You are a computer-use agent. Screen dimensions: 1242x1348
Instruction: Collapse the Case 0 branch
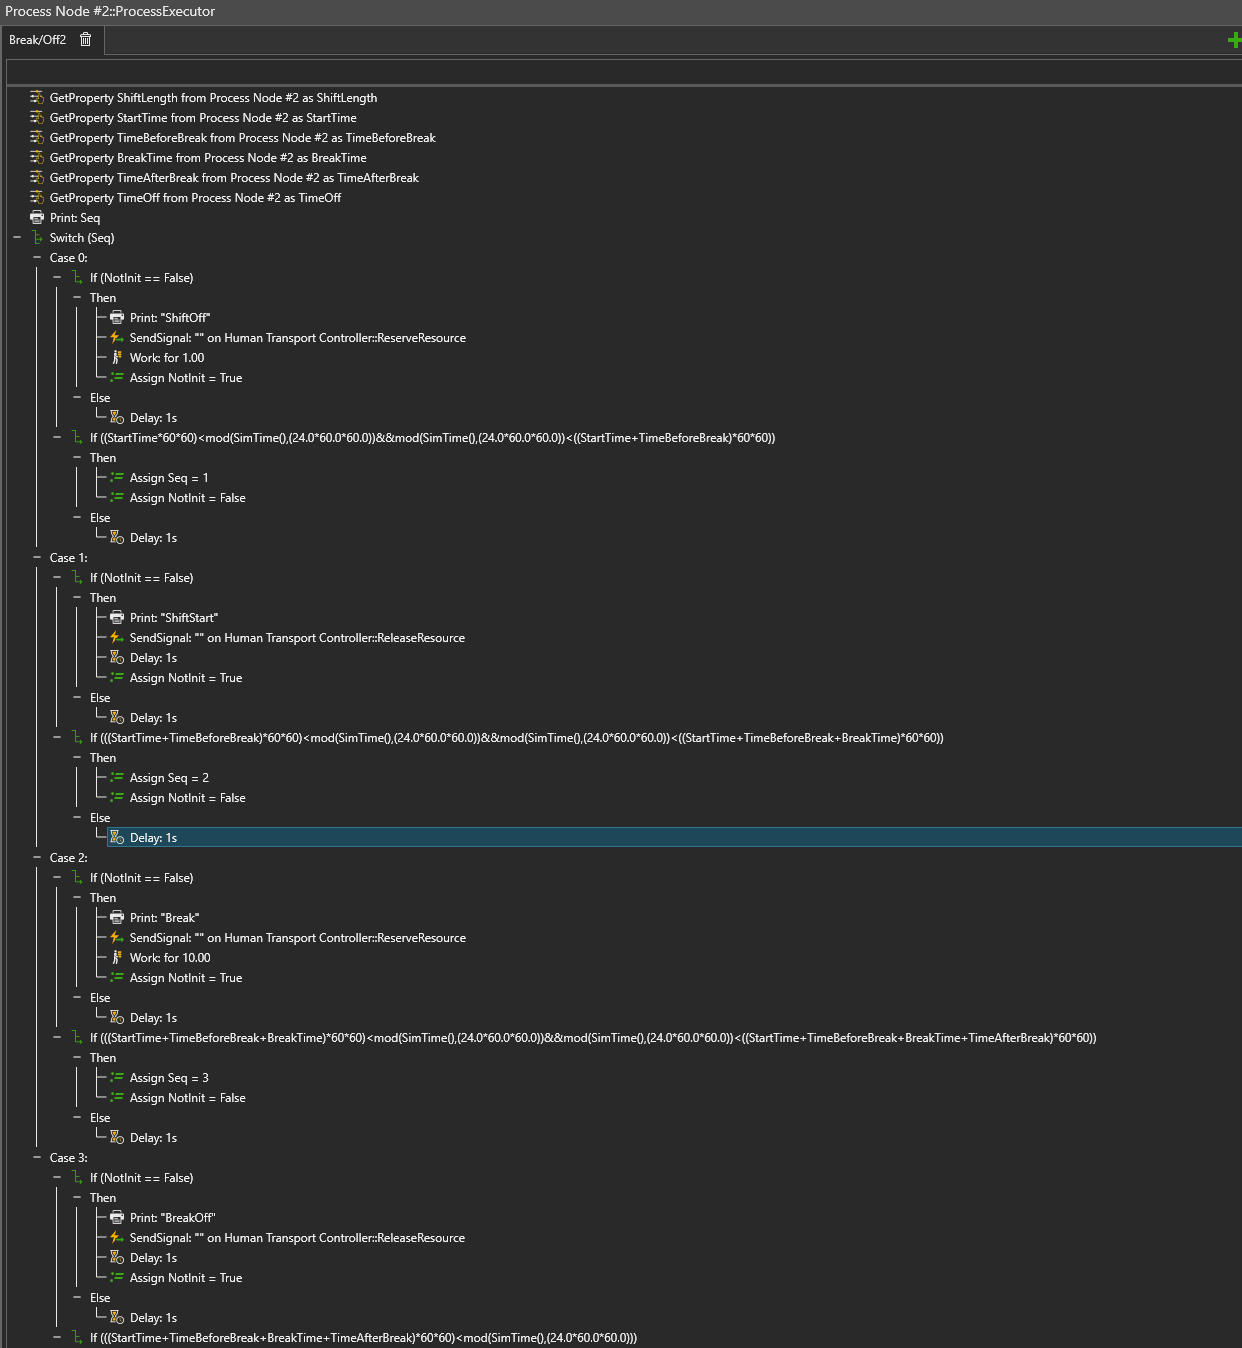[x=37, y=258]
